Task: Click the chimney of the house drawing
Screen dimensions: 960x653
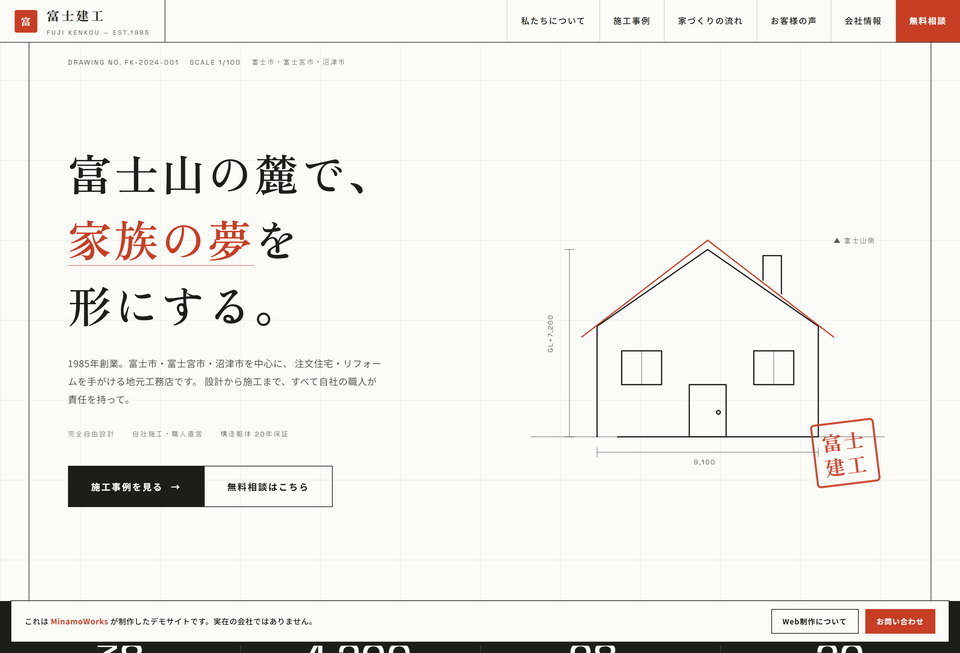Action: (x=772, y=274)
